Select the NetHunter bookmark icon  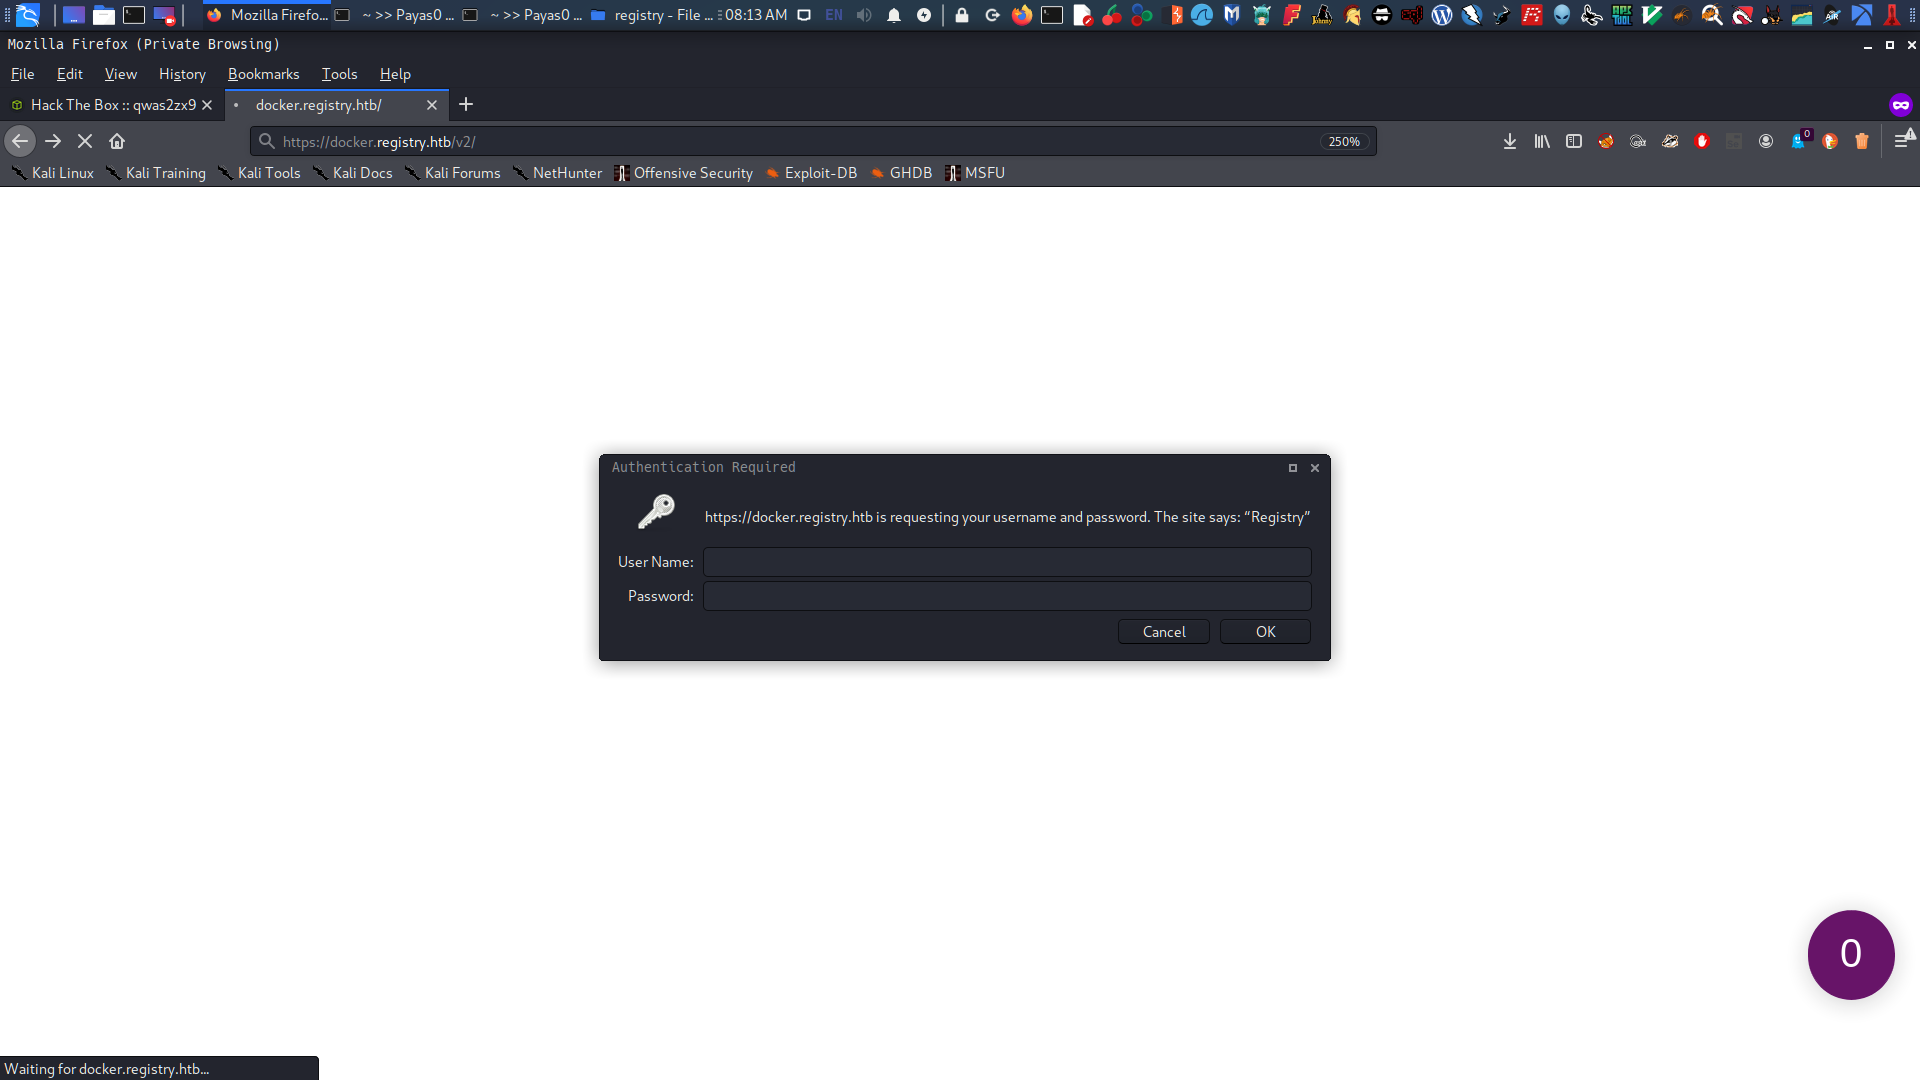coord(520,173)
